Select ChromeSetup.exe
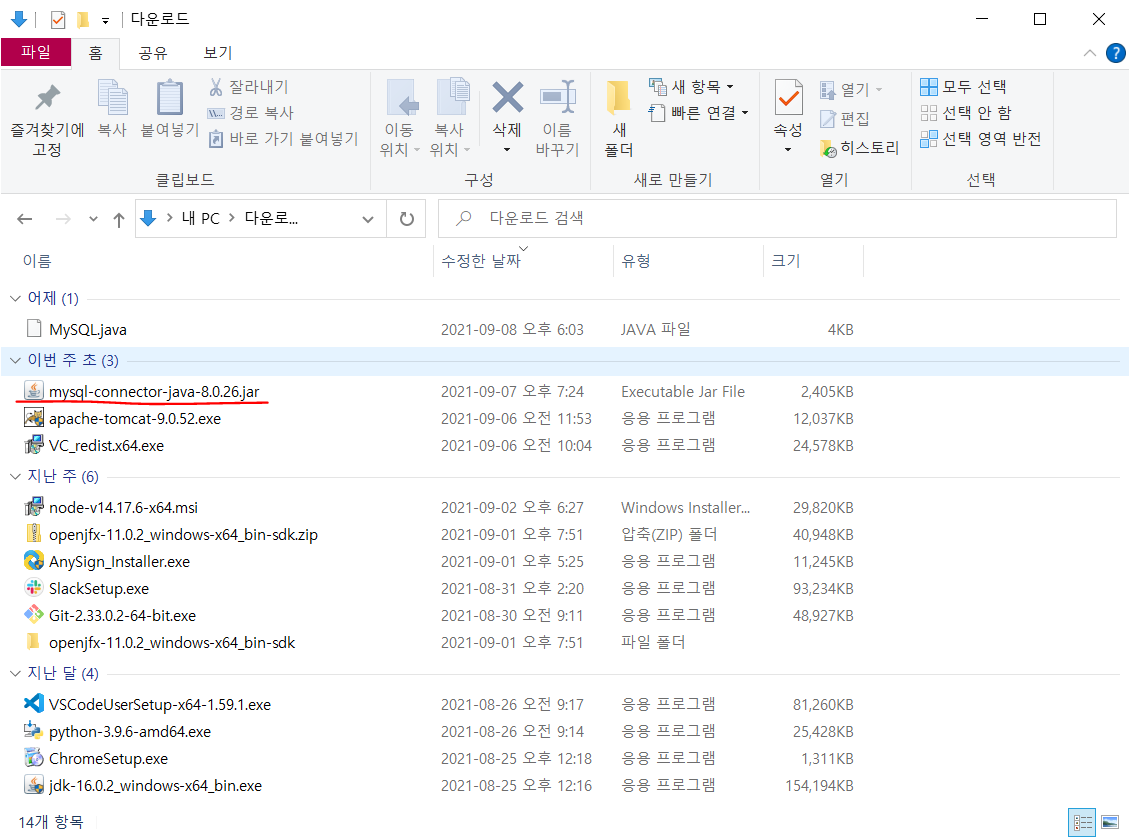The height and width of the screenshot is (838, 1130). click(108, 759)
